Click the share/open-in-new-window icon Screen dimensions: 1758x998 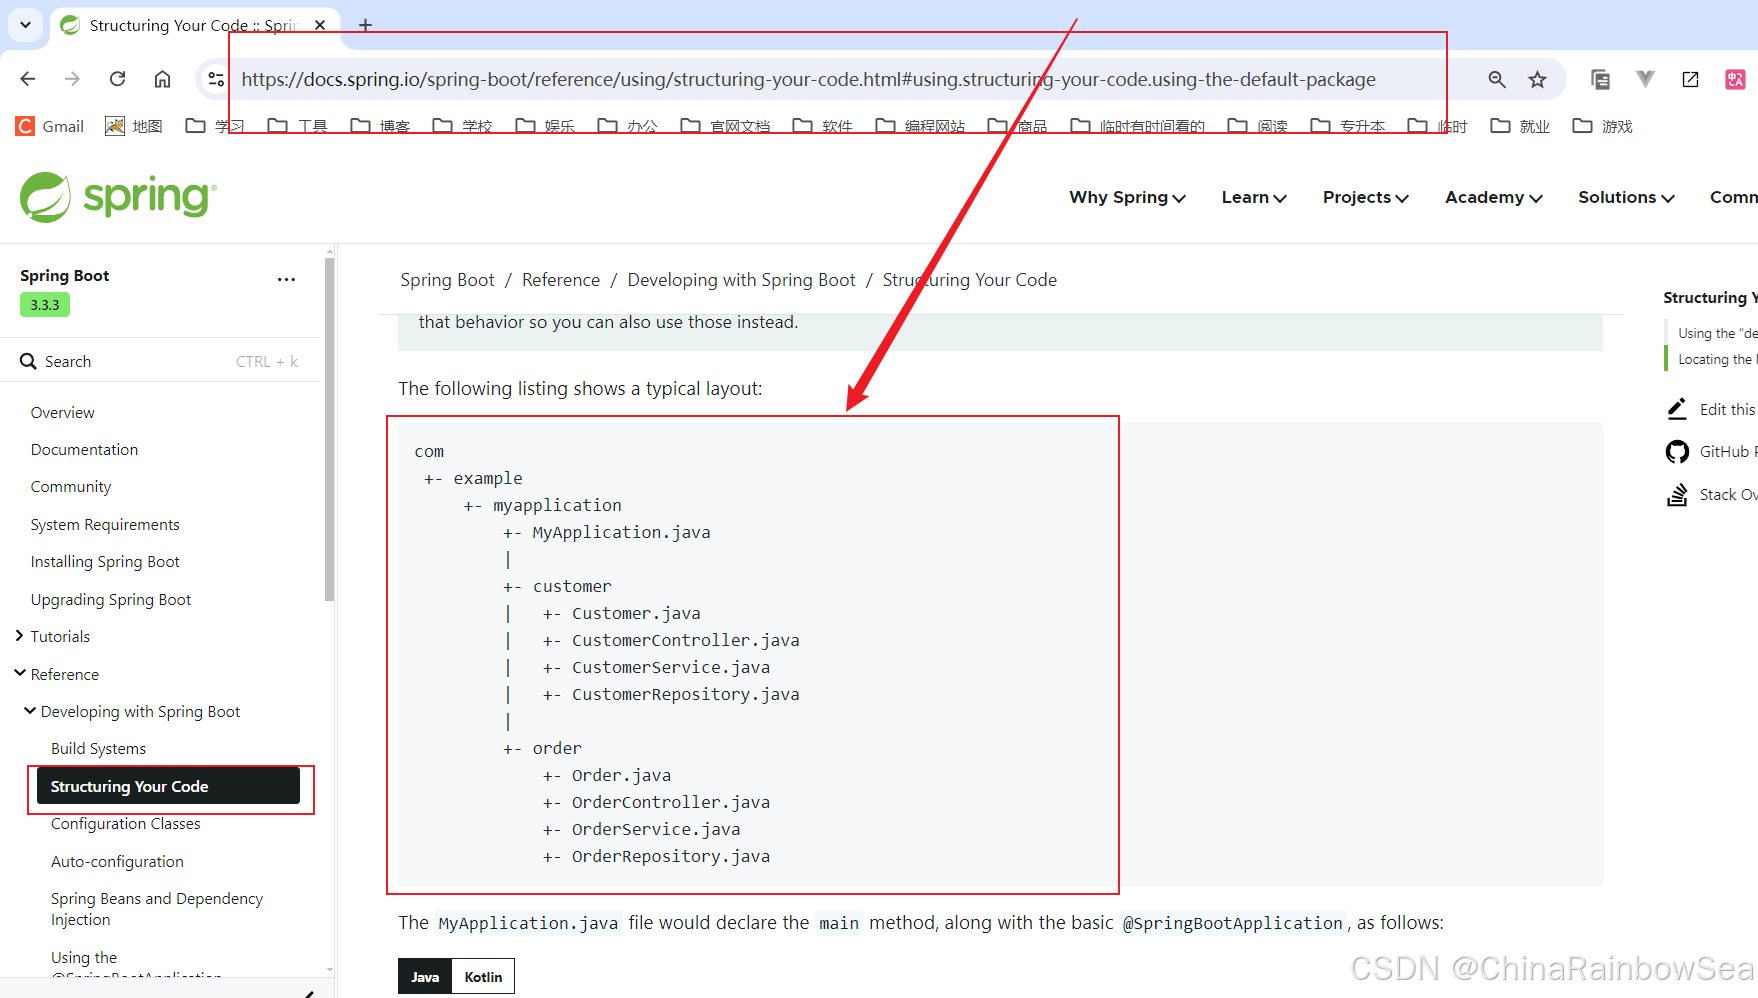click(1690, 79)
